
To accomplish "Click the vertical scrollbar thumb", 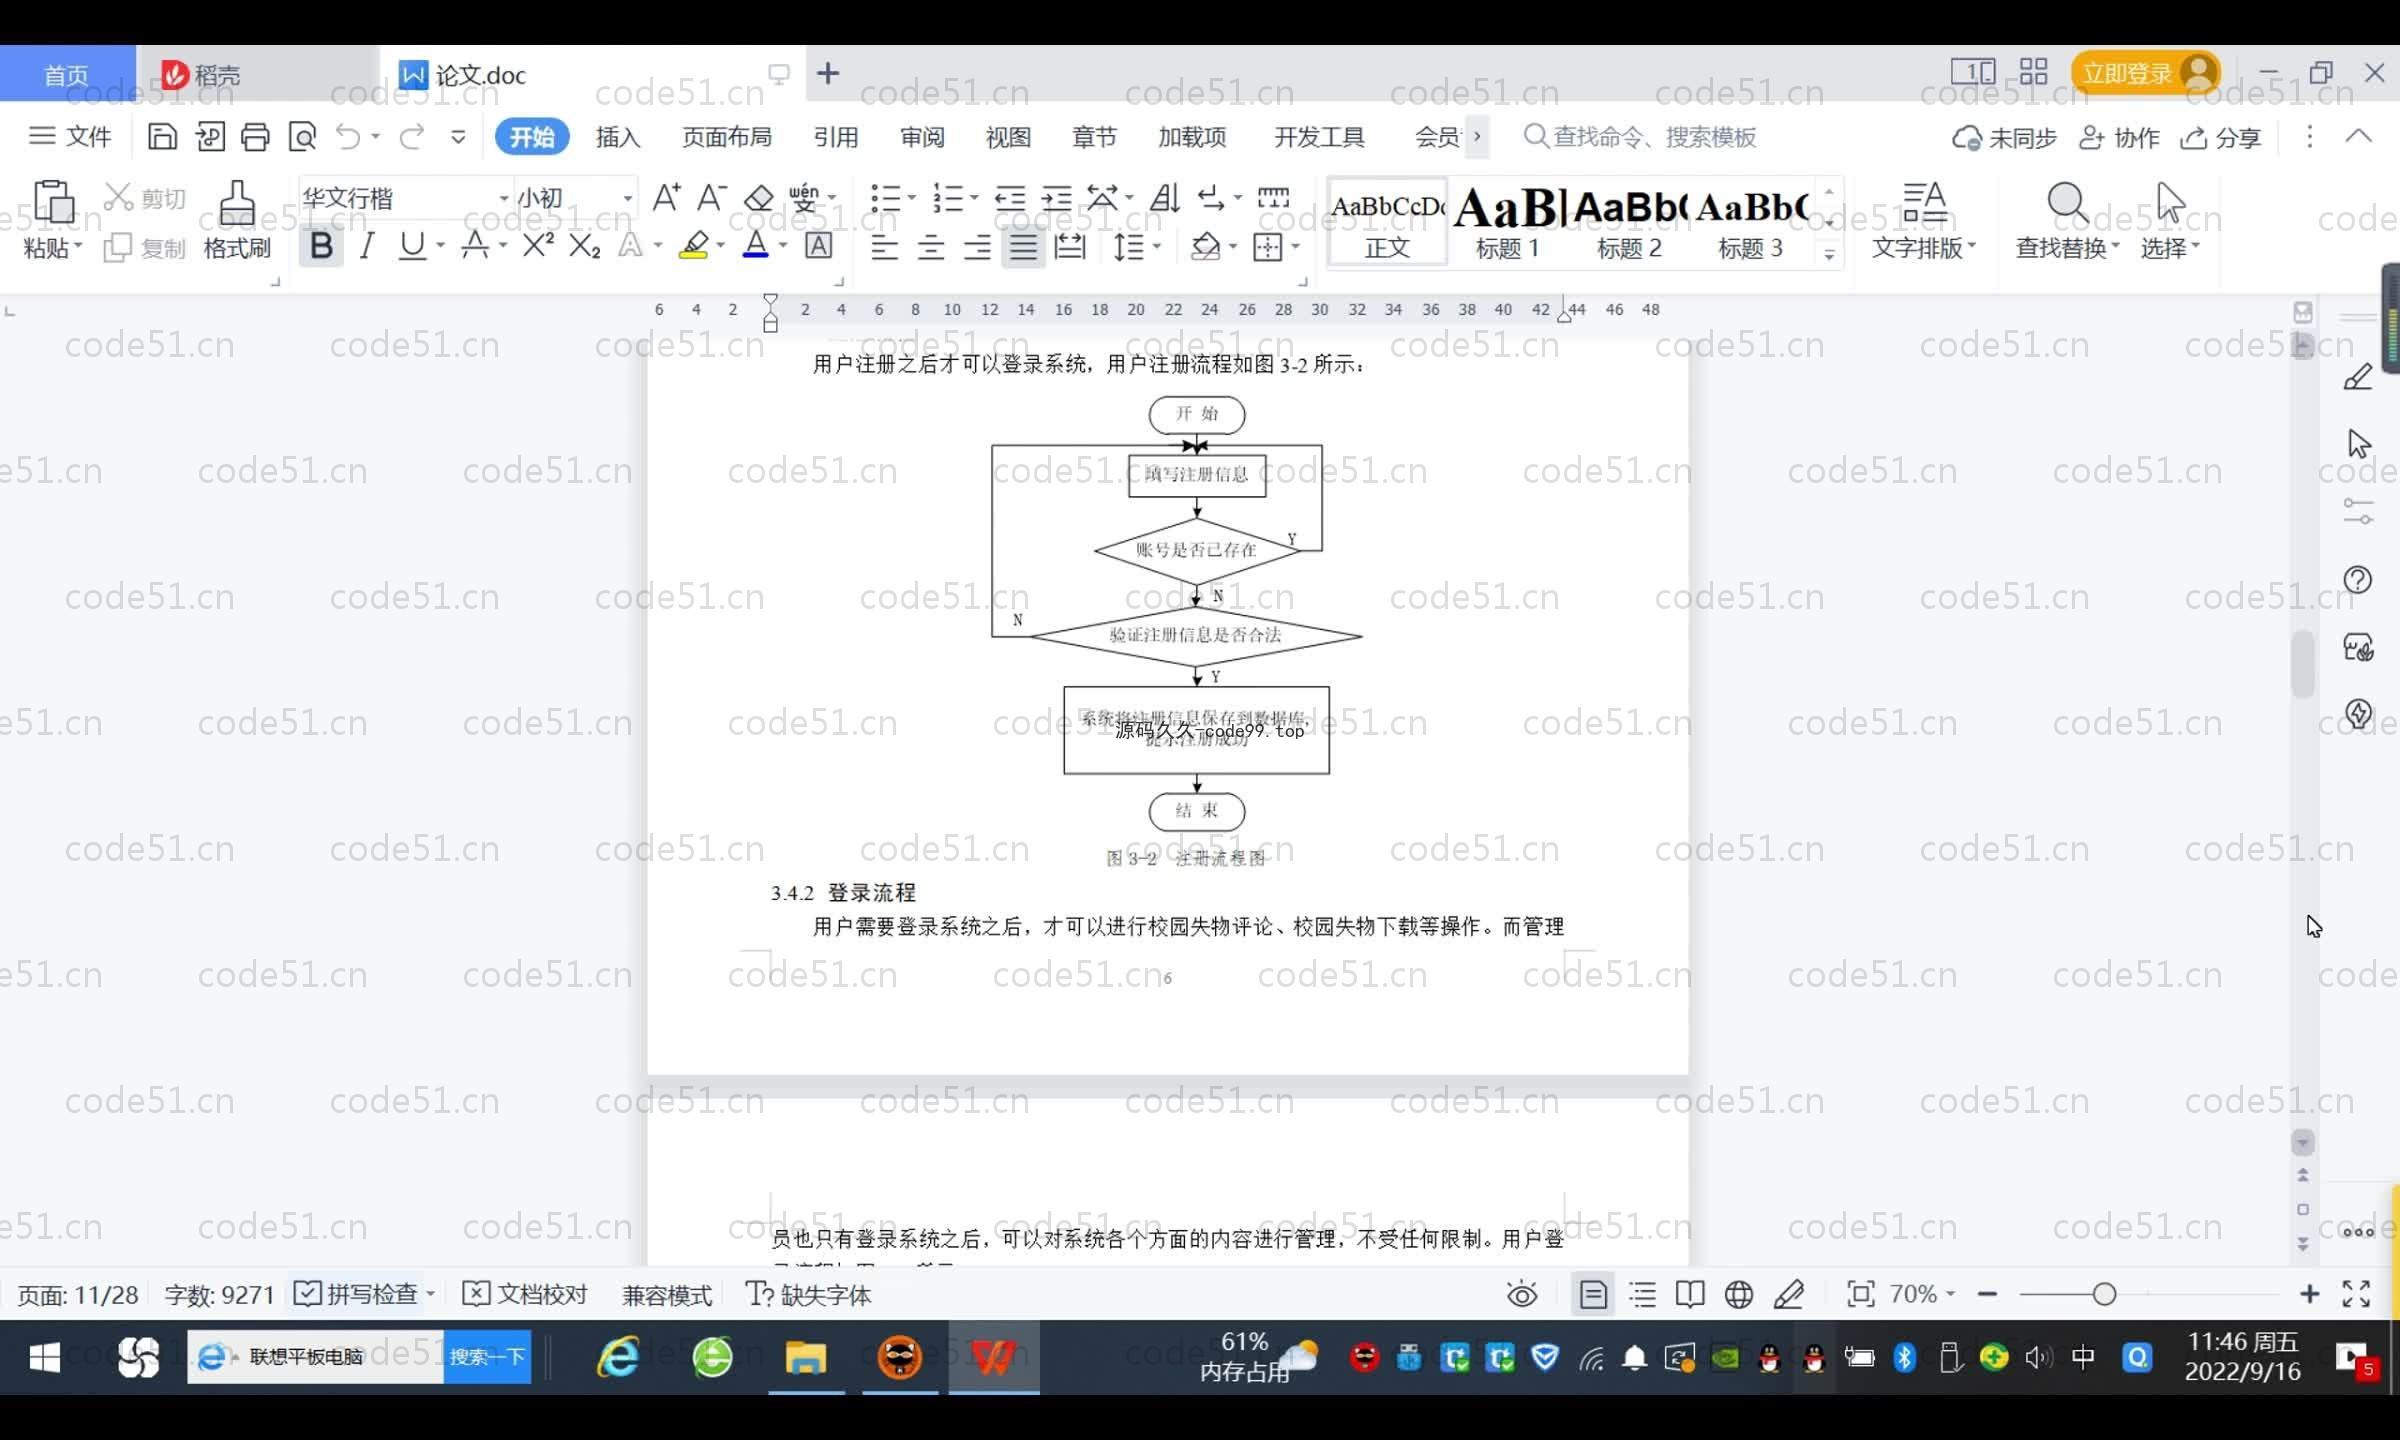I will [2303, 663].
